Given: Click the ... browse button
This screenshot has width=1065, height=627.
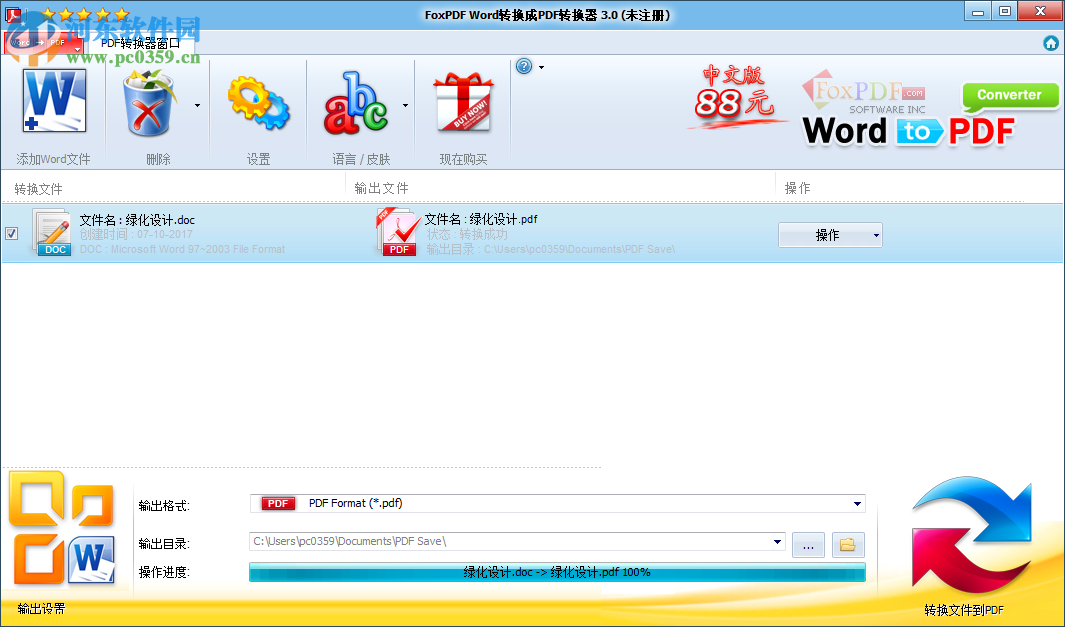Looking at the screenshot, I should coord(808,545).
